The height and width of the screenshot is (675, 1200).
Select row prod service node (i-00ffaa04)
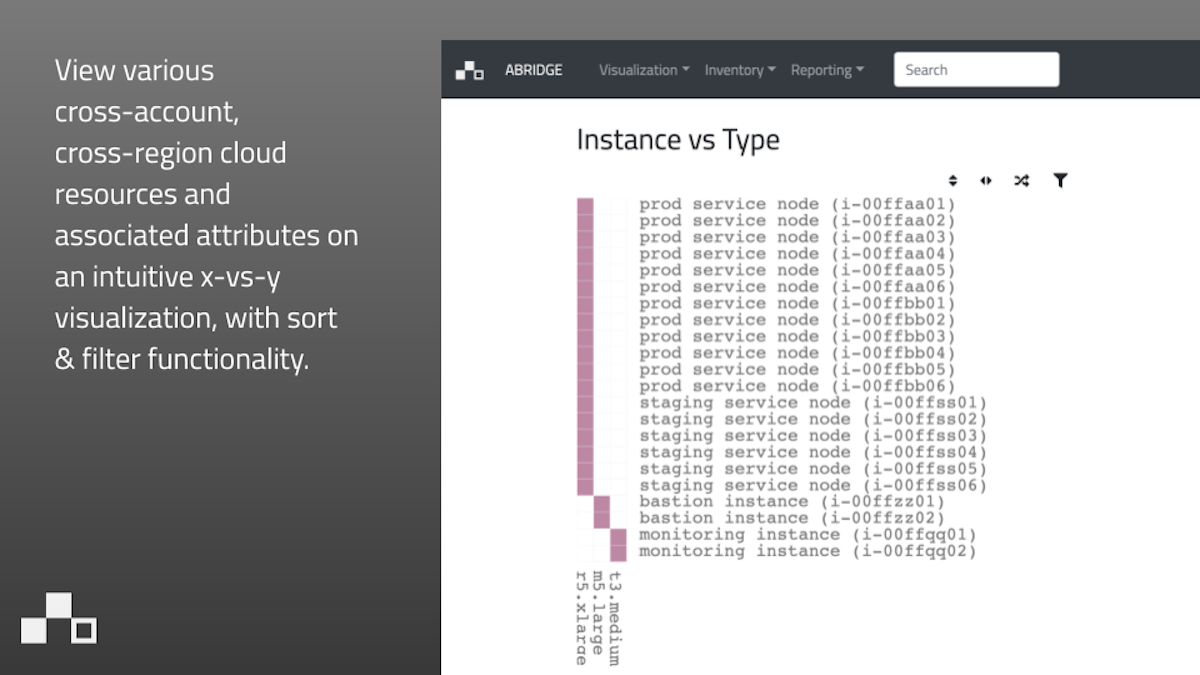(797, 254)
